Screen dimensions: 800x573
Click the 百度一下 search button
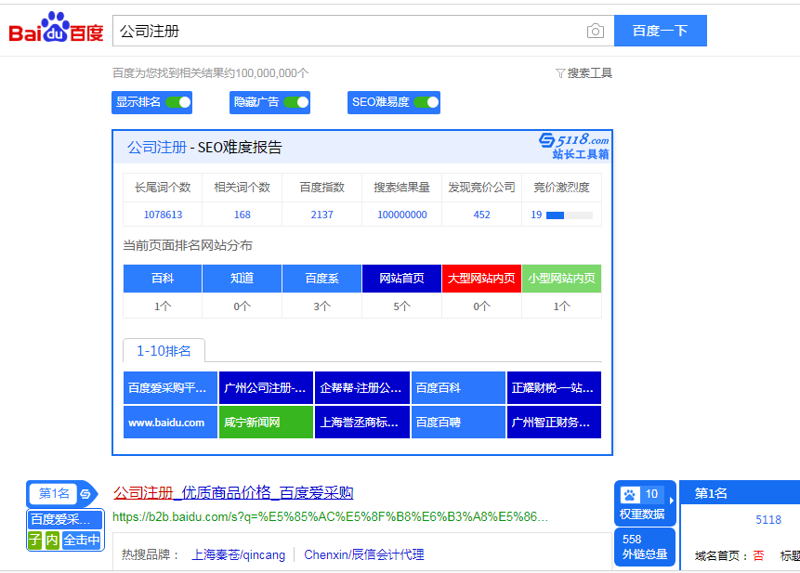[x=660, y=31]
